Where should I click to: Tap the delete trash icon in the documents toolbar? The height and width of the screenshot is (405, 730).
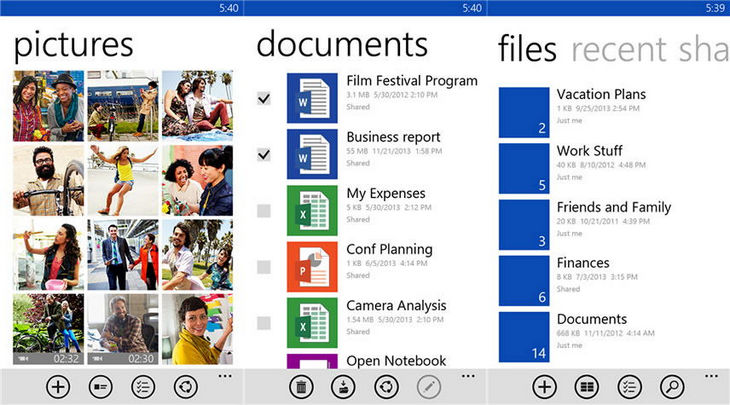pos(301,386)
